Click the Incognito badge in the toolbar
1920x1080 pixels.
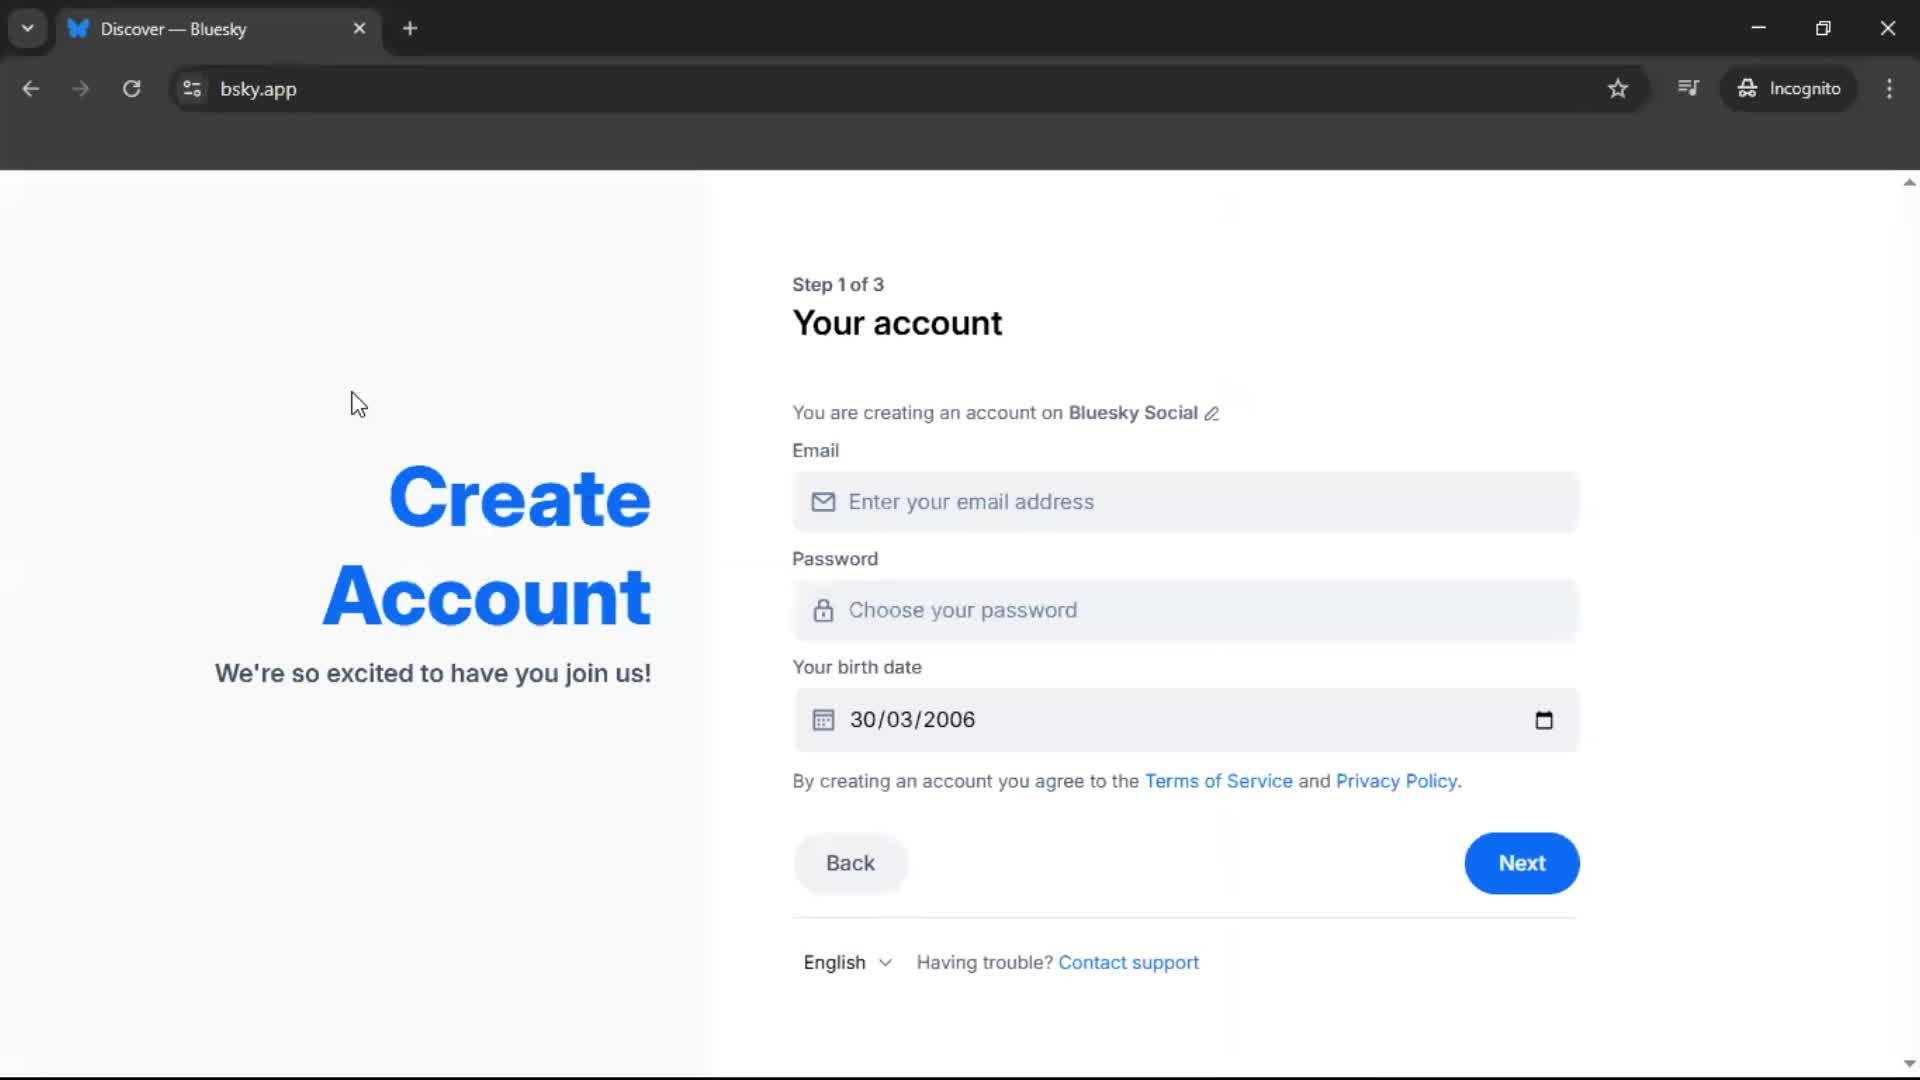[1789, 88]
